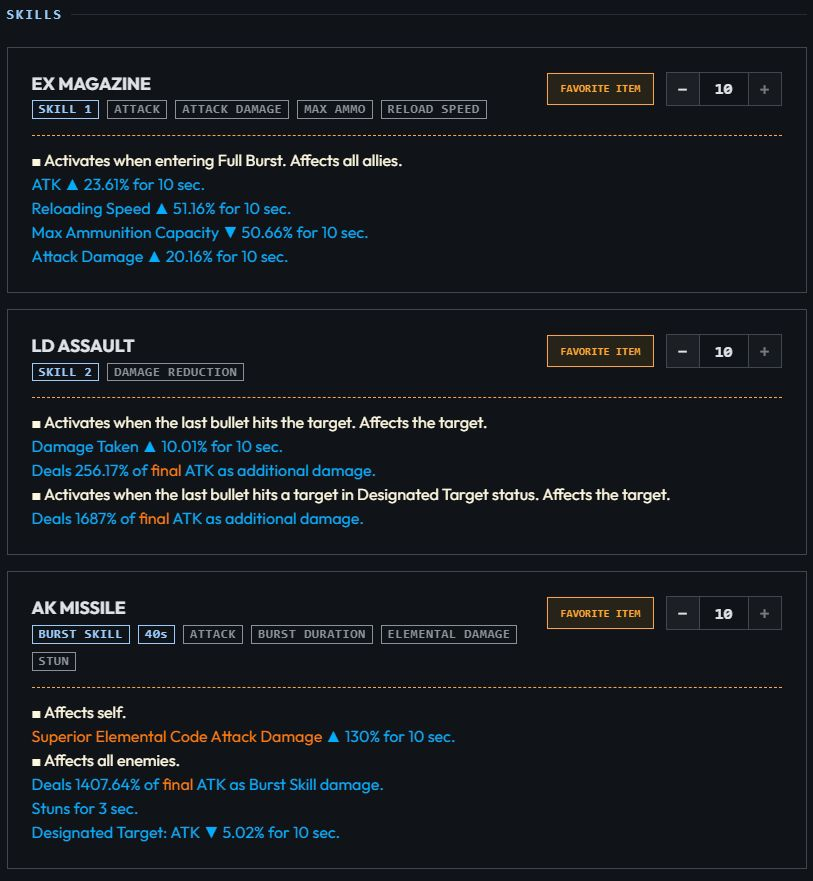Click 'Superior Elemental Code Attack Damage' line

pos(243,737)
